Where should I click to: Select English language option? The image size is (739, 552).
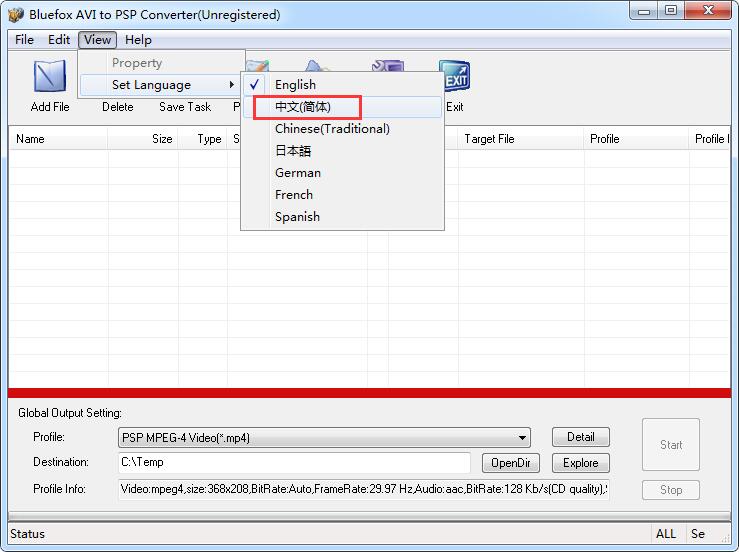click(343, 85)
